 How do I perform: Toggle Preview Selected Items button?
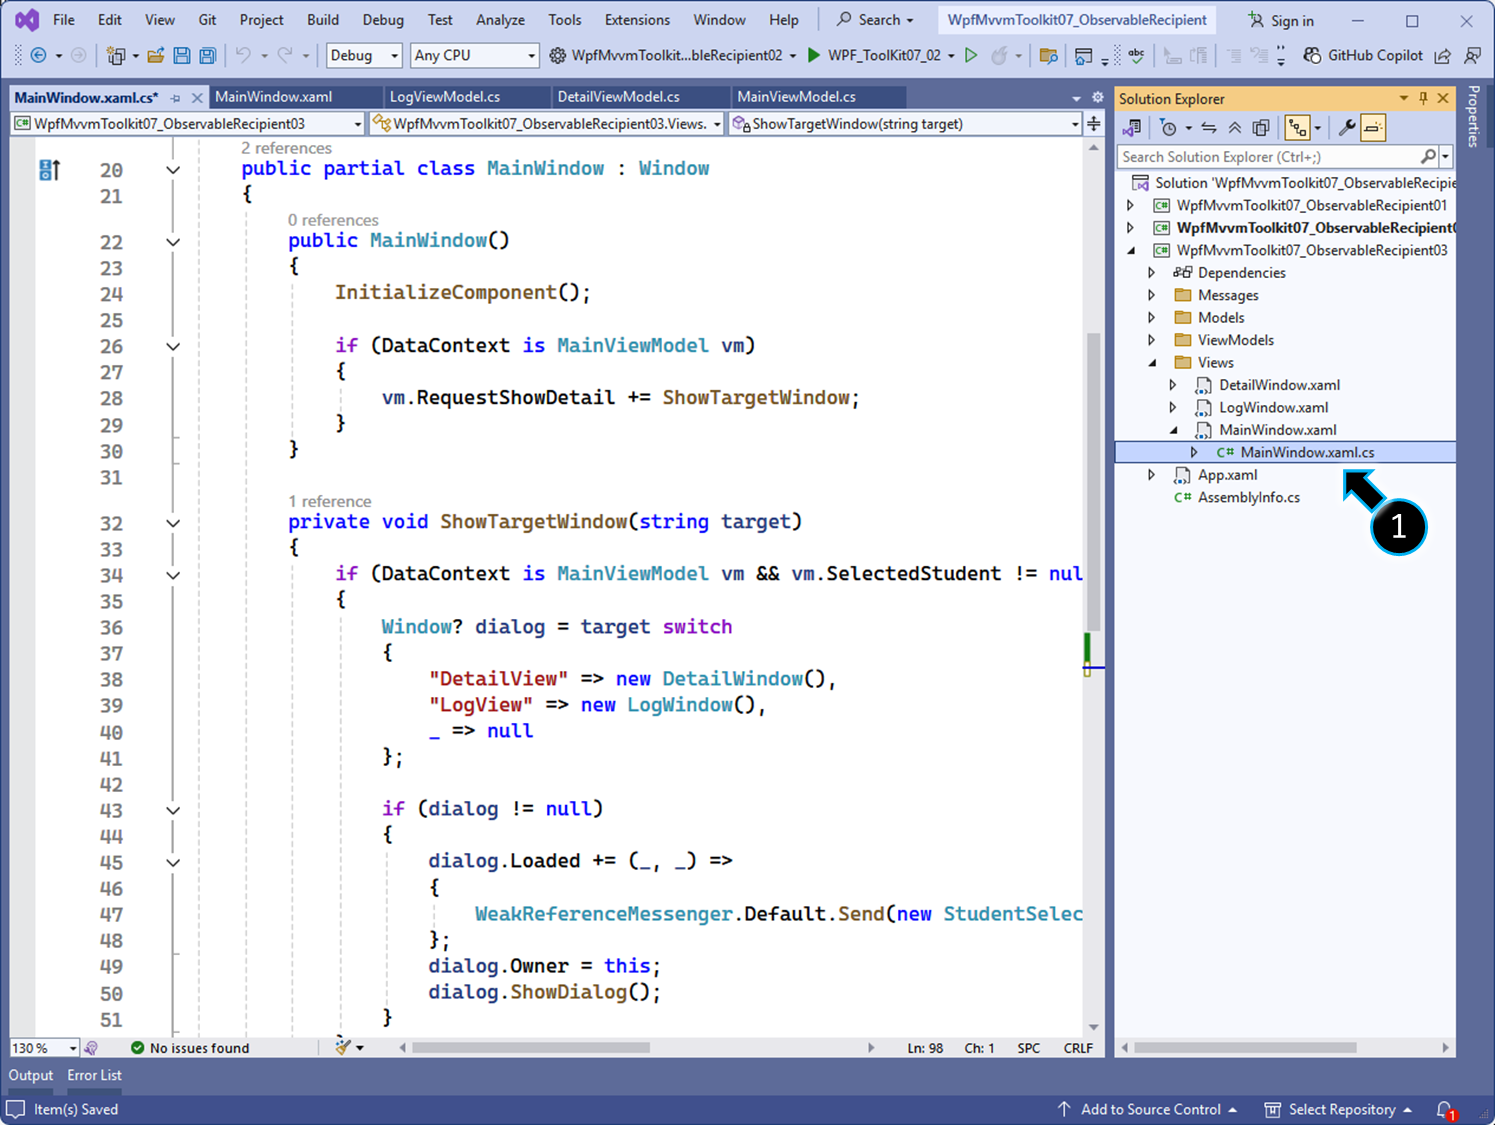(x=1373, y=128)
